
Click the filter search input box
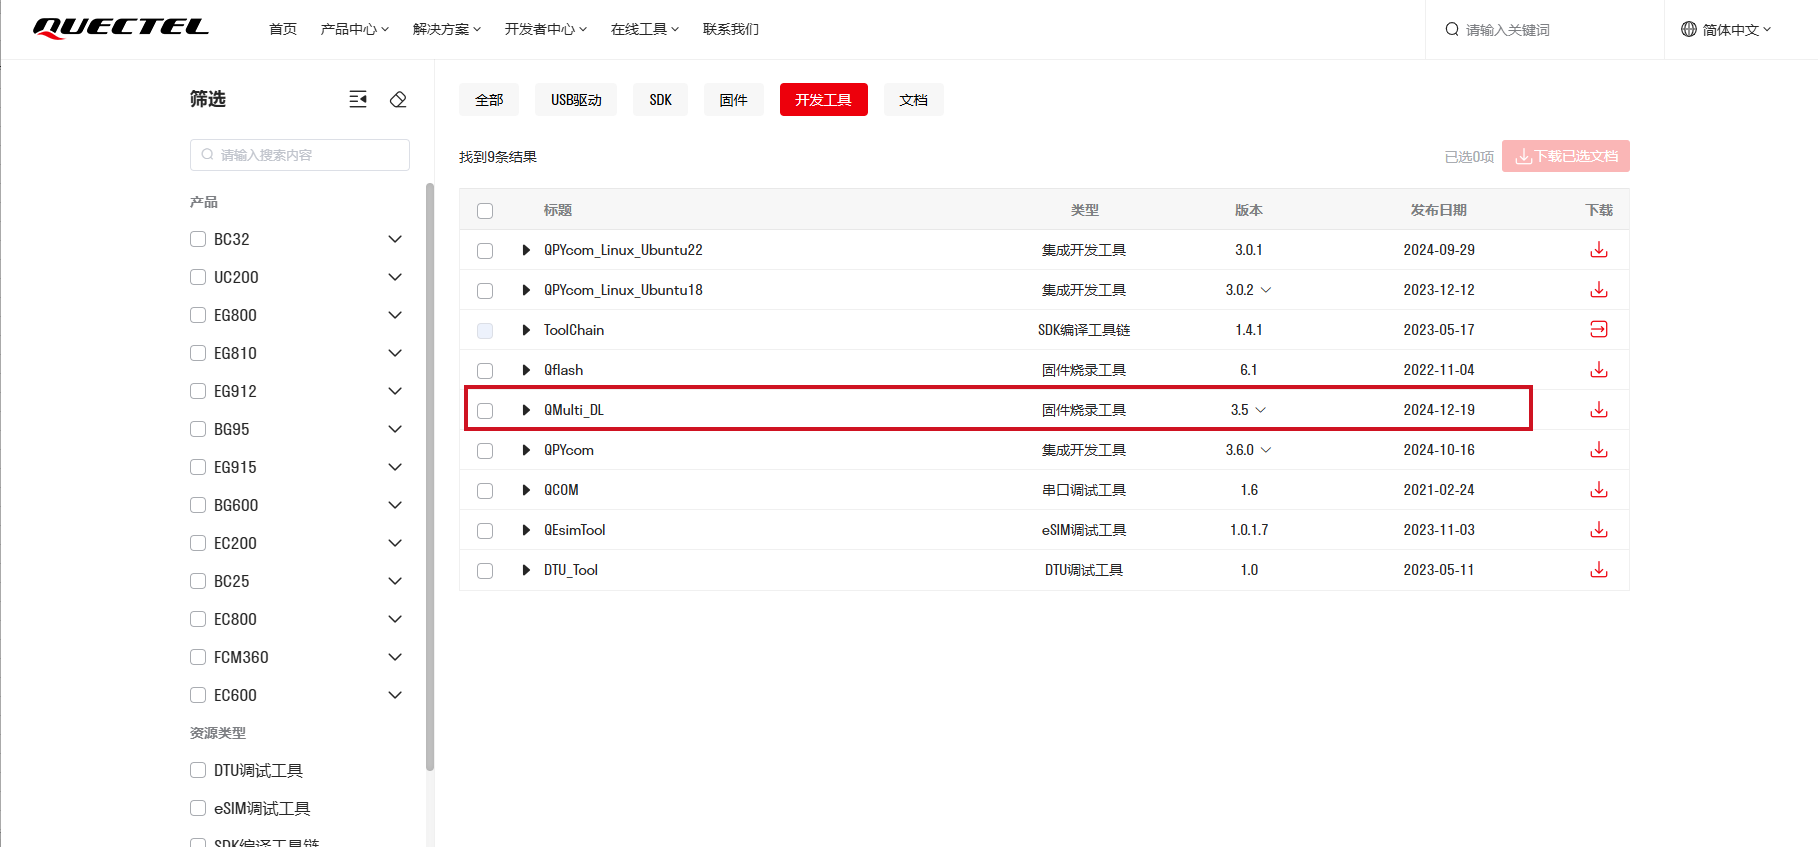click(300, 155)
